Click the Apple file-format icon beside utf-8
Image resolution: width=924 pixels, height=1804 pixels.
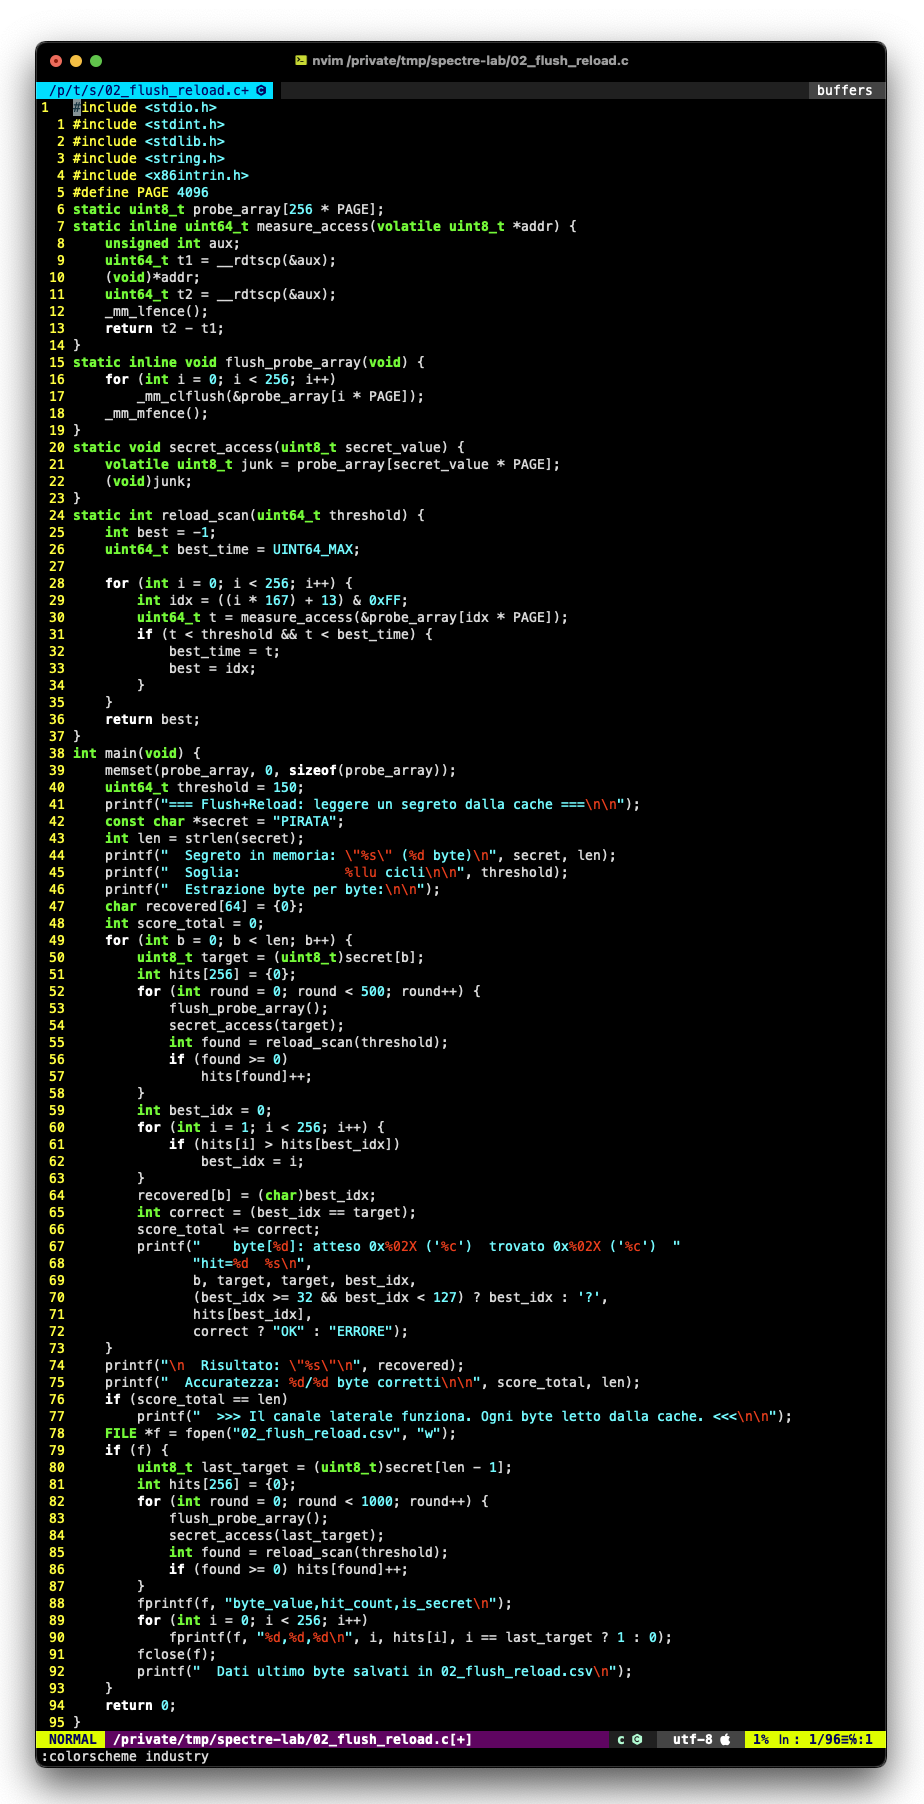click(725, 1739)
